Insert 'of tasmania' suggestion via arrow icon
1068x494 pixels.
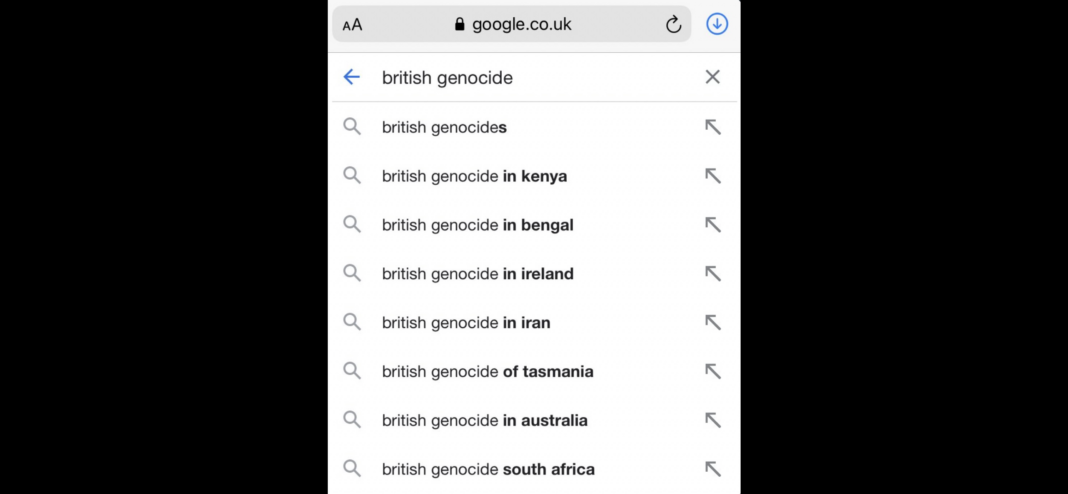(712, 371)
